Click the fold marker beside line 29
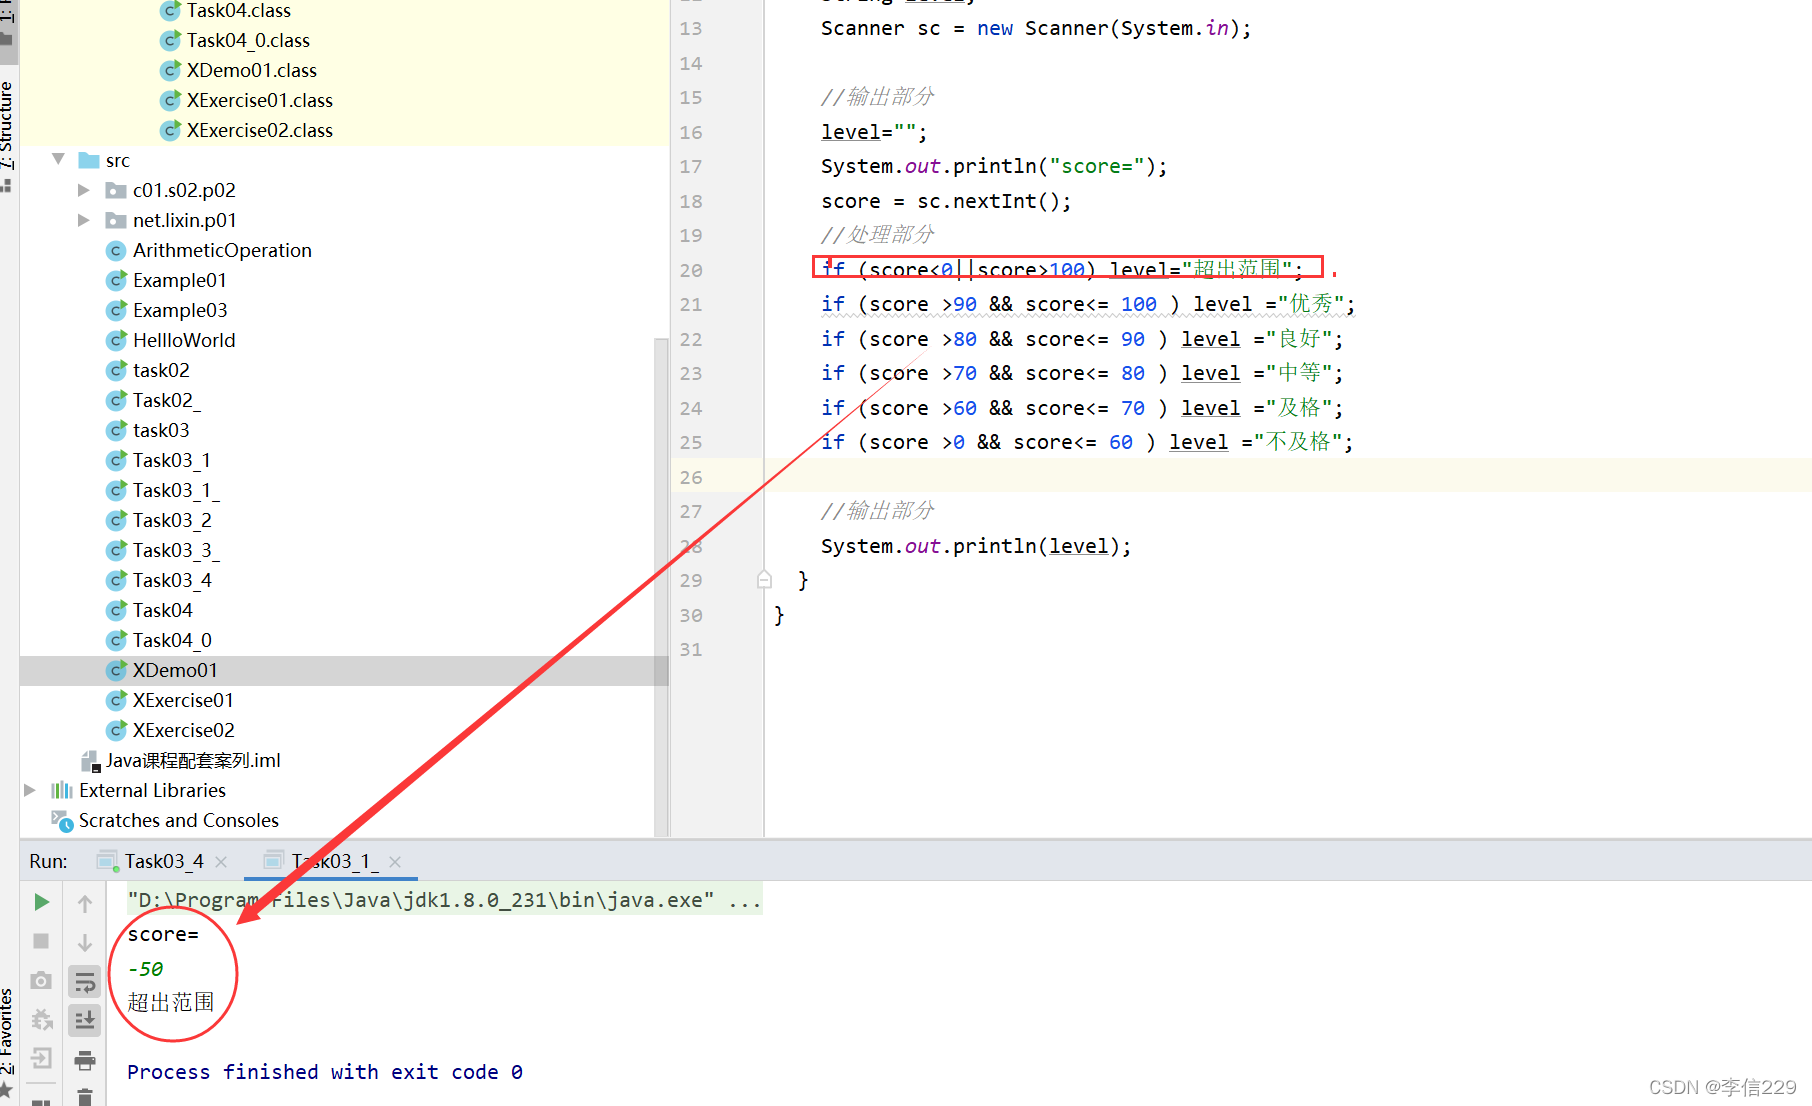 (x=764, y=580)
